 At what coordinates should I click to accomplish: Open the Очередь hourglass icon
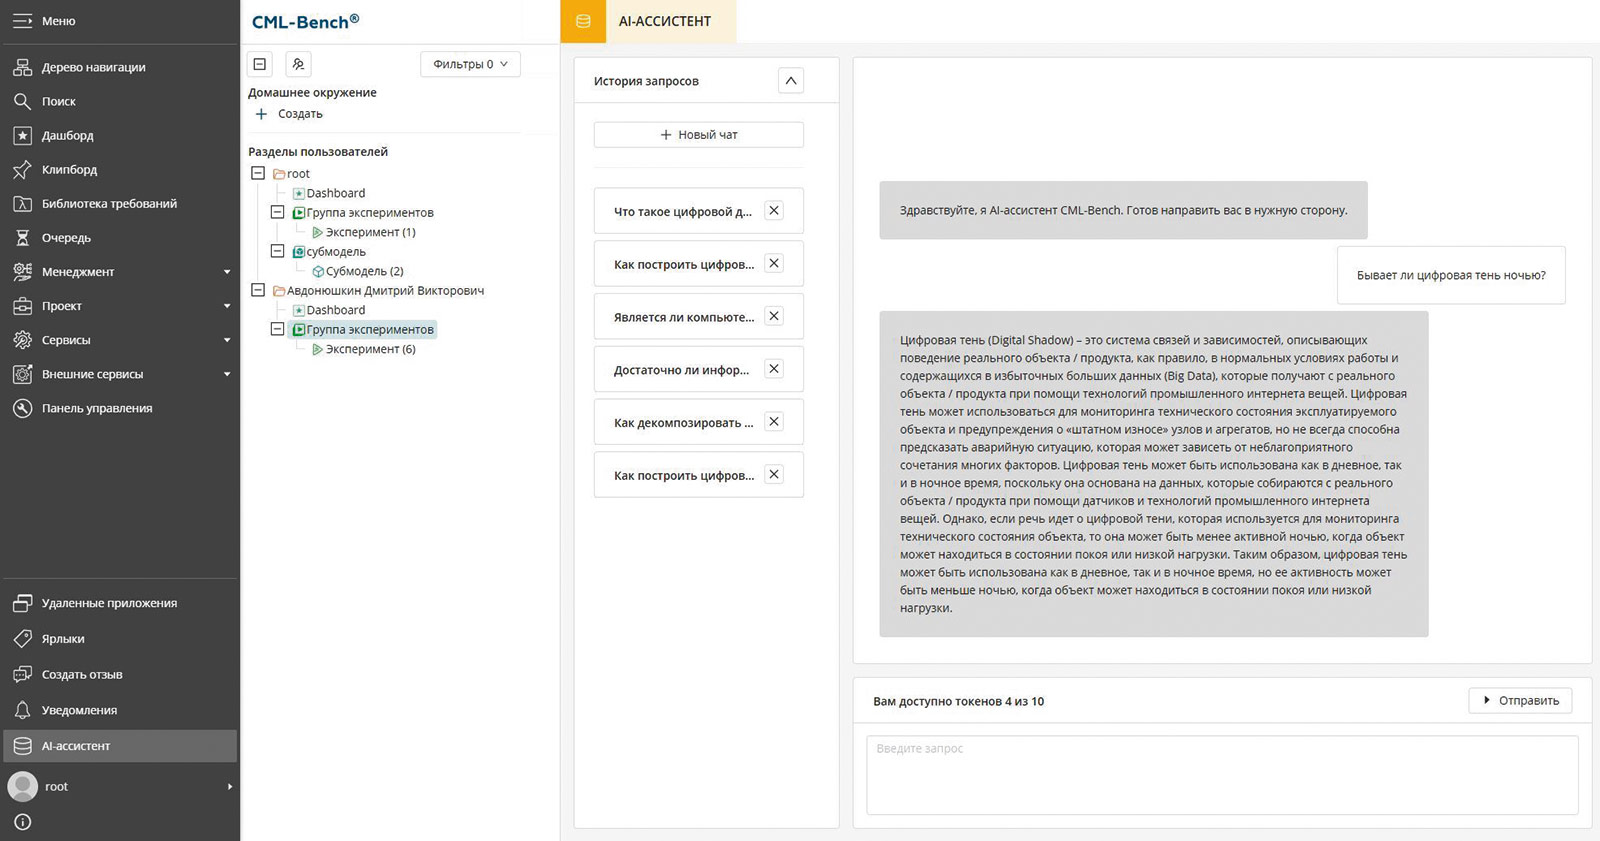[x=22, y=238]
